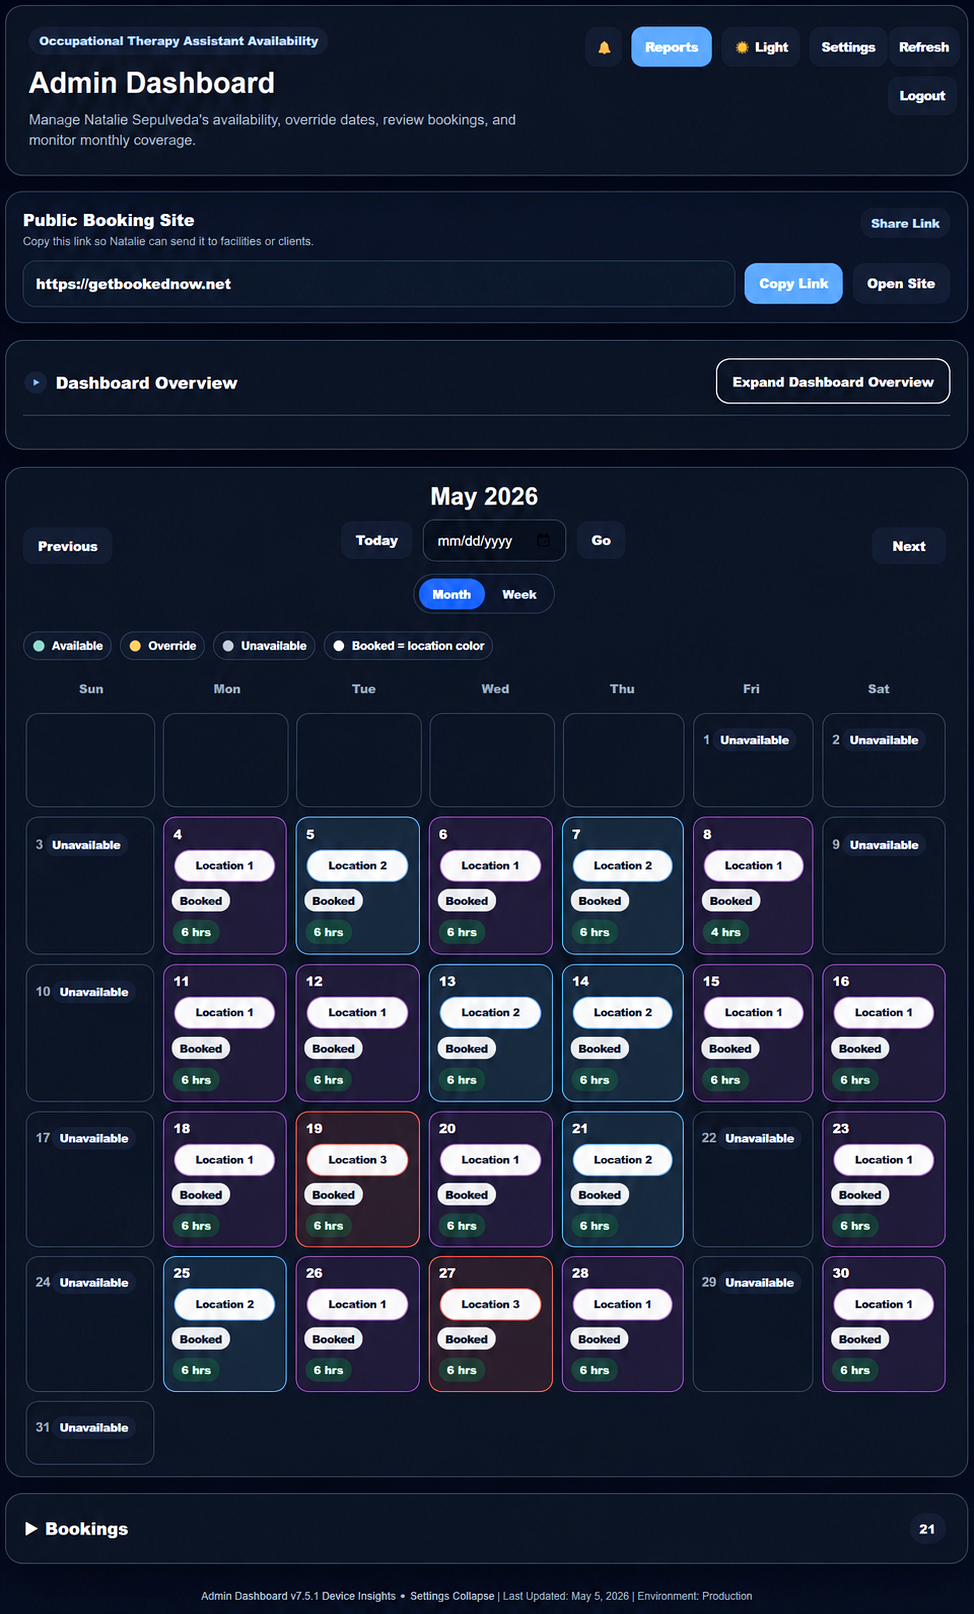Click the Available legend chip
The image size is (974, 1614).
67,646
